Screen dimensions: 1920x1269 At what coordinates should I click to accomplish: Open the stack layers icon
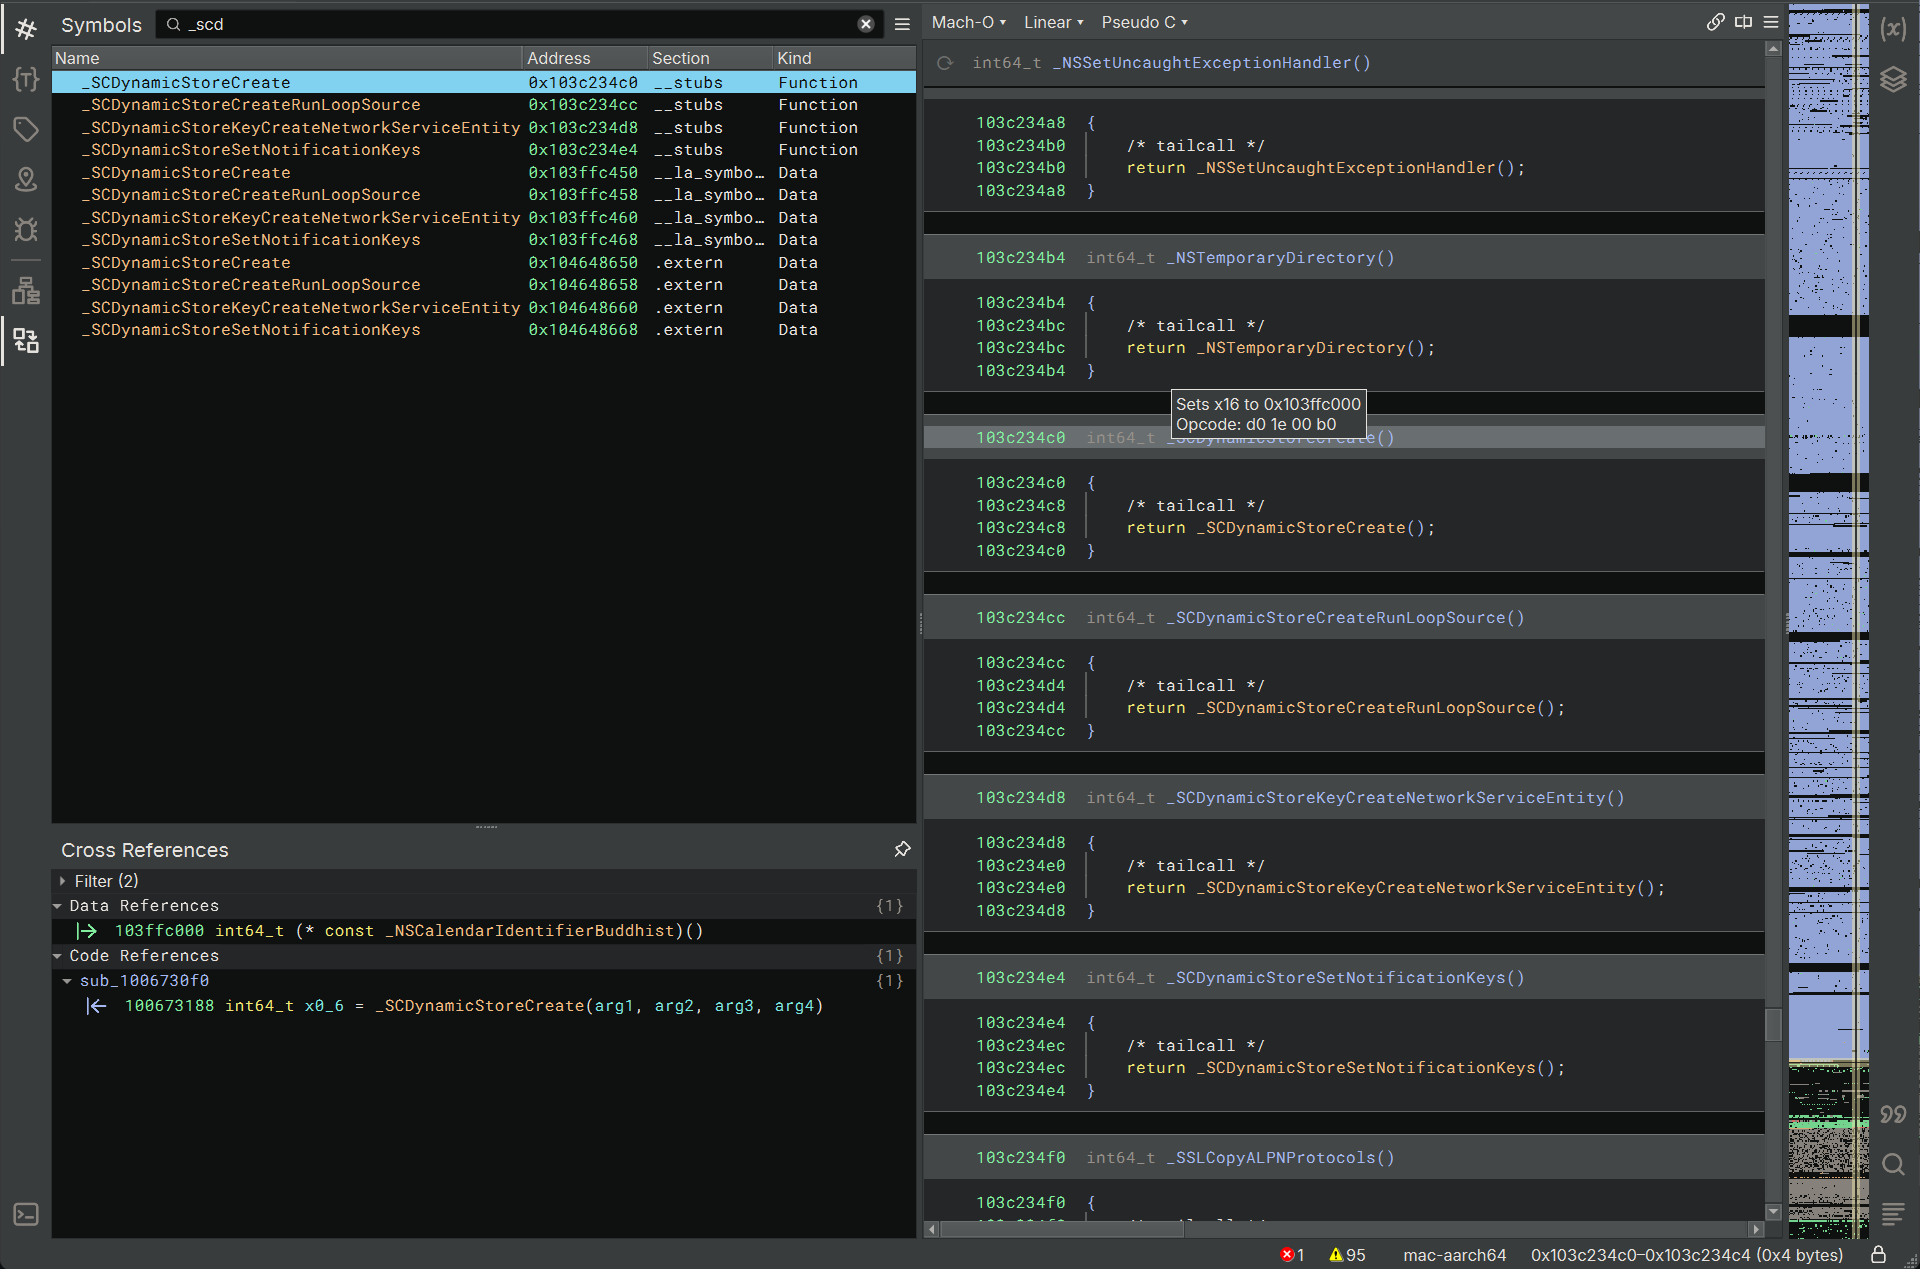1893,79
